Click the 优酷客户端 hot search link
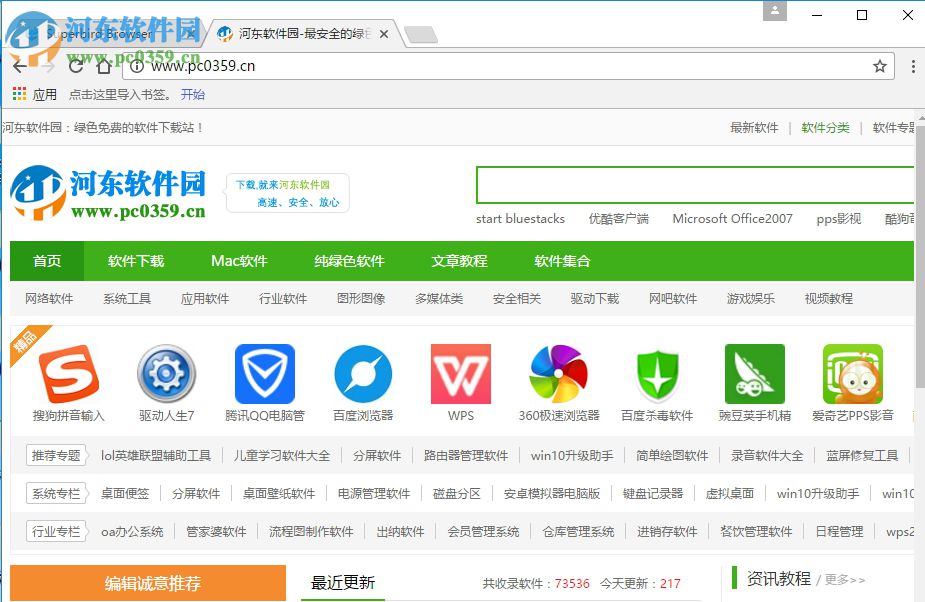925x602 pixels. 618,219
